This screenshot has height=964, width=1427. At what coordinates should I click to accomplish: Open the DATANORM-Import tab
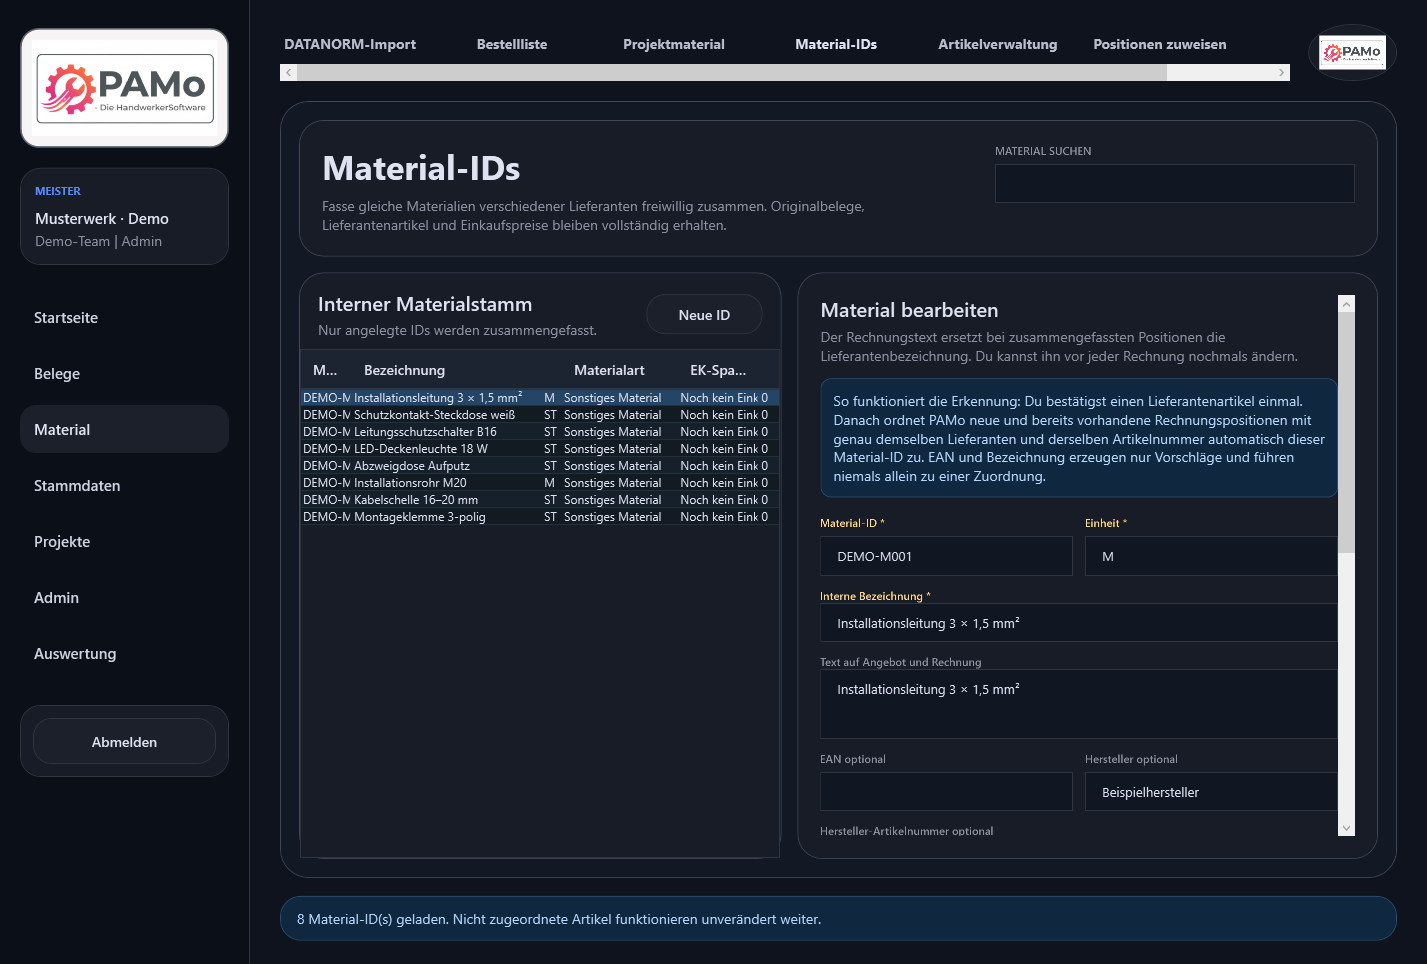click(x=350, y=44)
